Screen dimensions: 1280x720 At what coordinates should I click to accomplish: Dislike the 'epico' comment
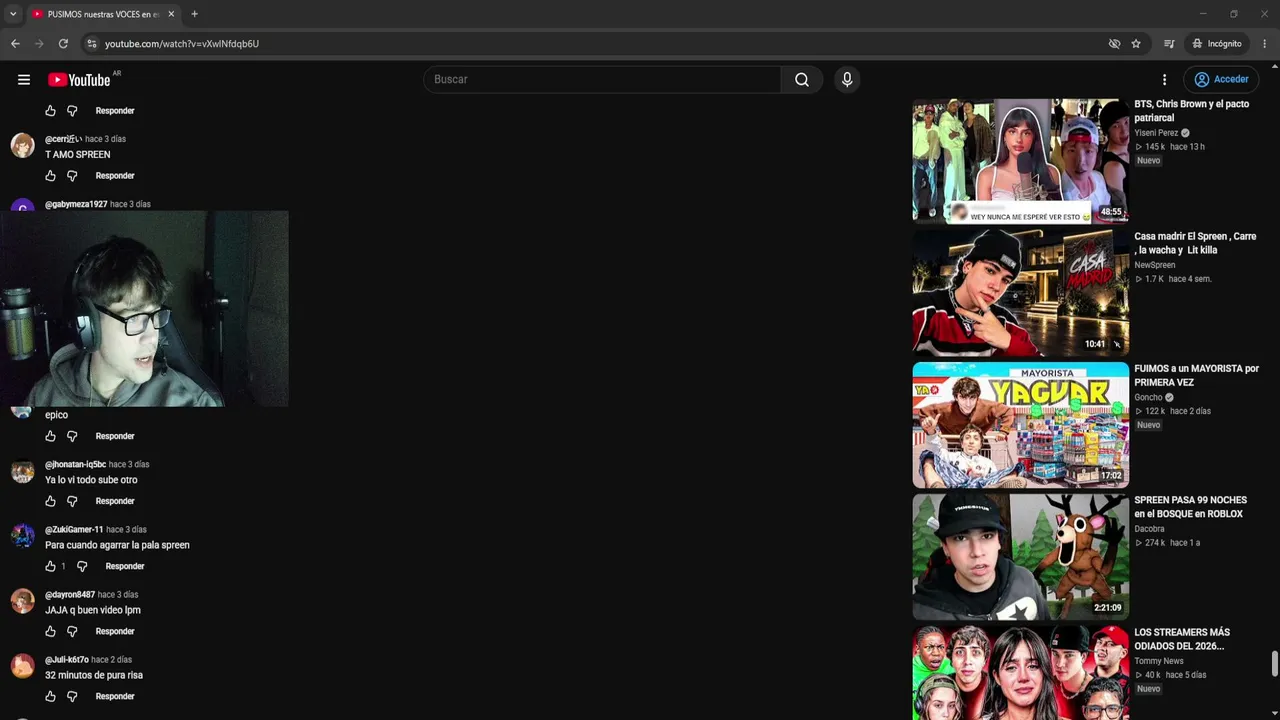(72, 436)
